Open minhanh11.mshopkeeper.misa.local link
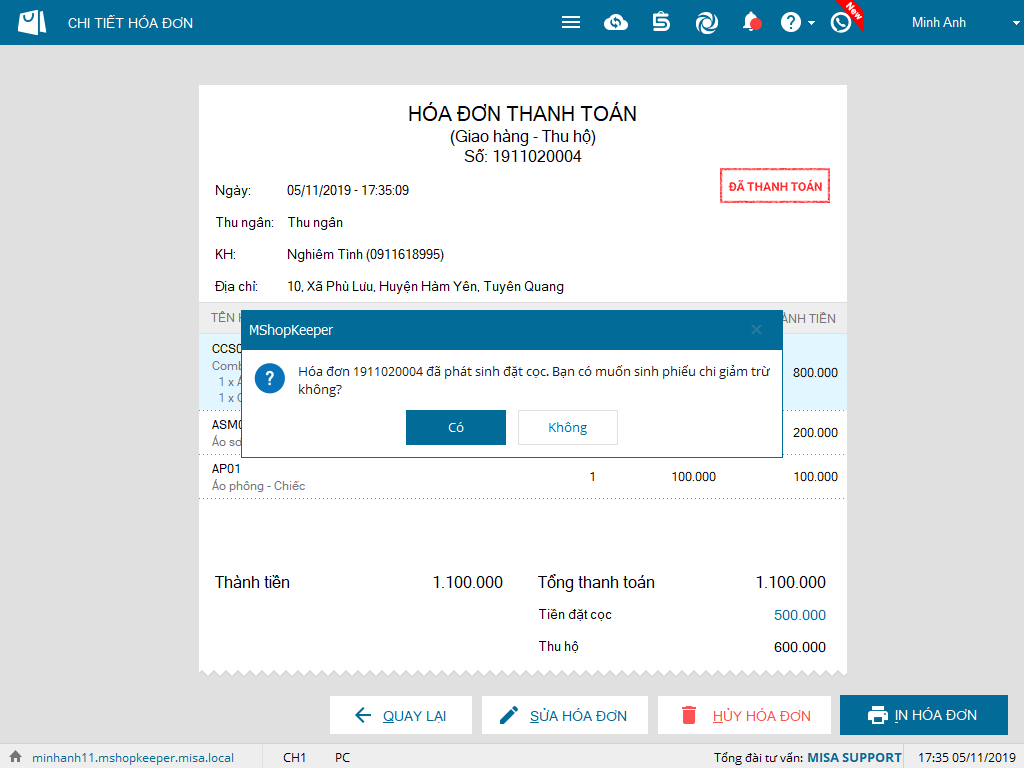Screen dimensions: 1024x768 pyautogui.click(x=133, y=758)
